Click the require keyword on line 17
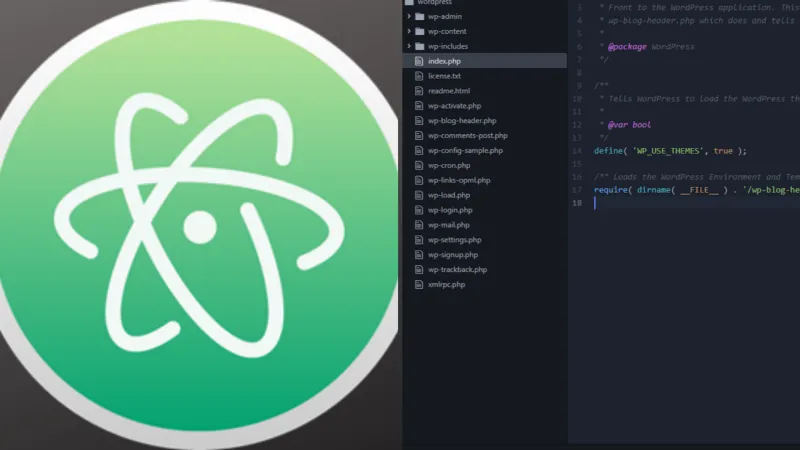Image resolution: width=800 pixels, height=450 pixels. coord(611,190)
